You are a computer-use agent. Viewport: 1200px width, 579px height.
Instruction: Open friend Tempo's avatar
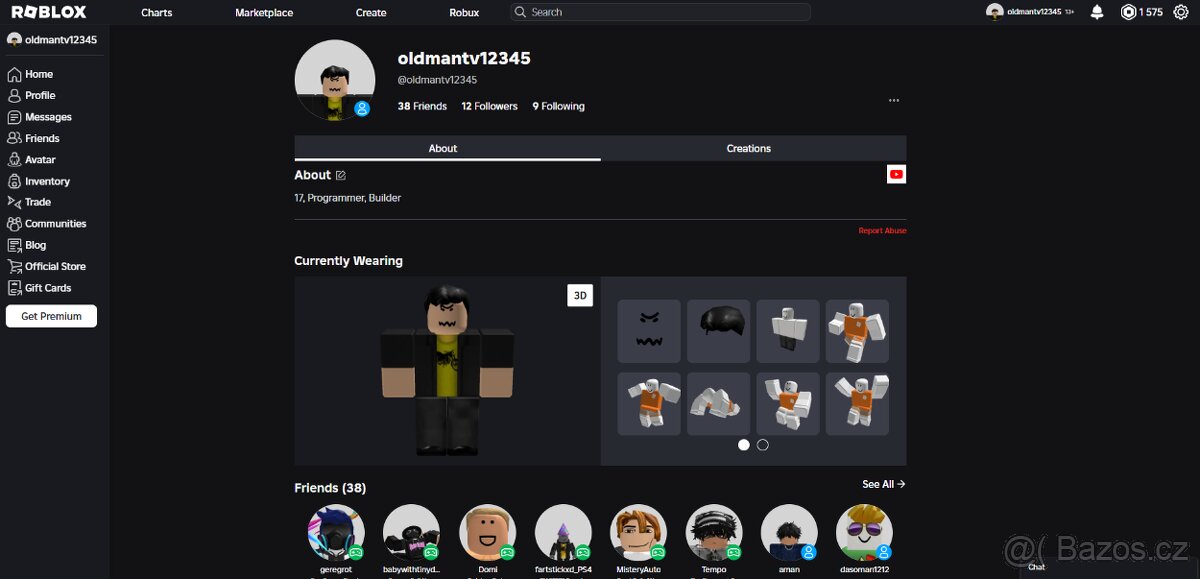tap(714, 532)
